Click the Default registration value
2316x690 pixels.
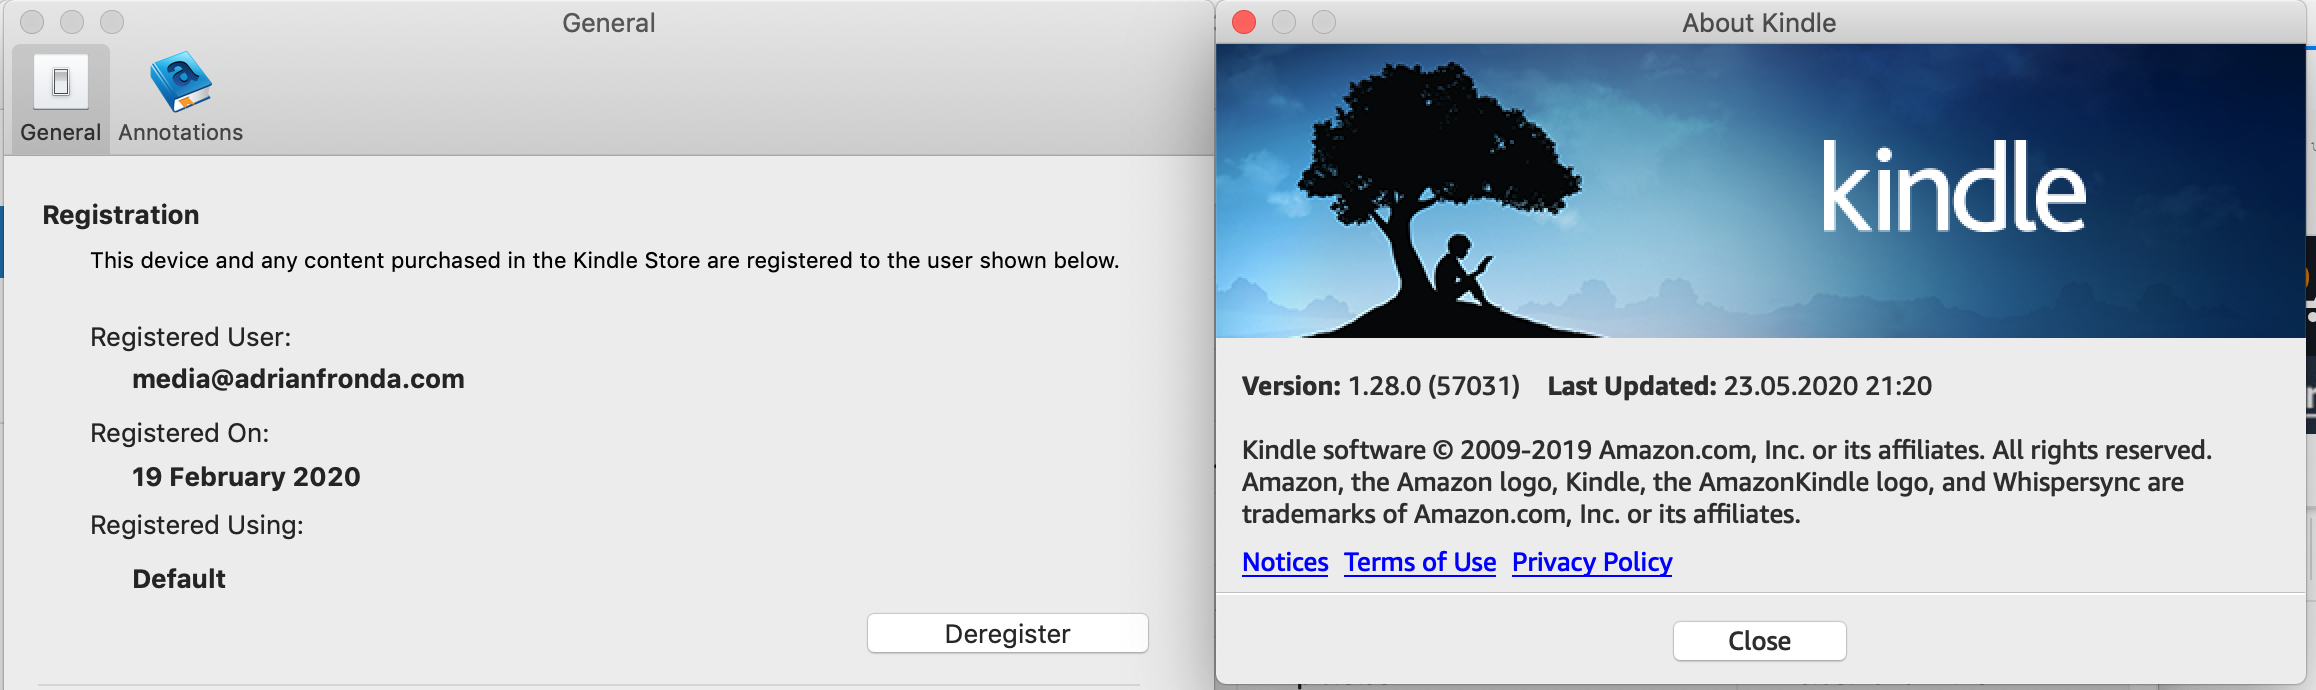[179, 579]
